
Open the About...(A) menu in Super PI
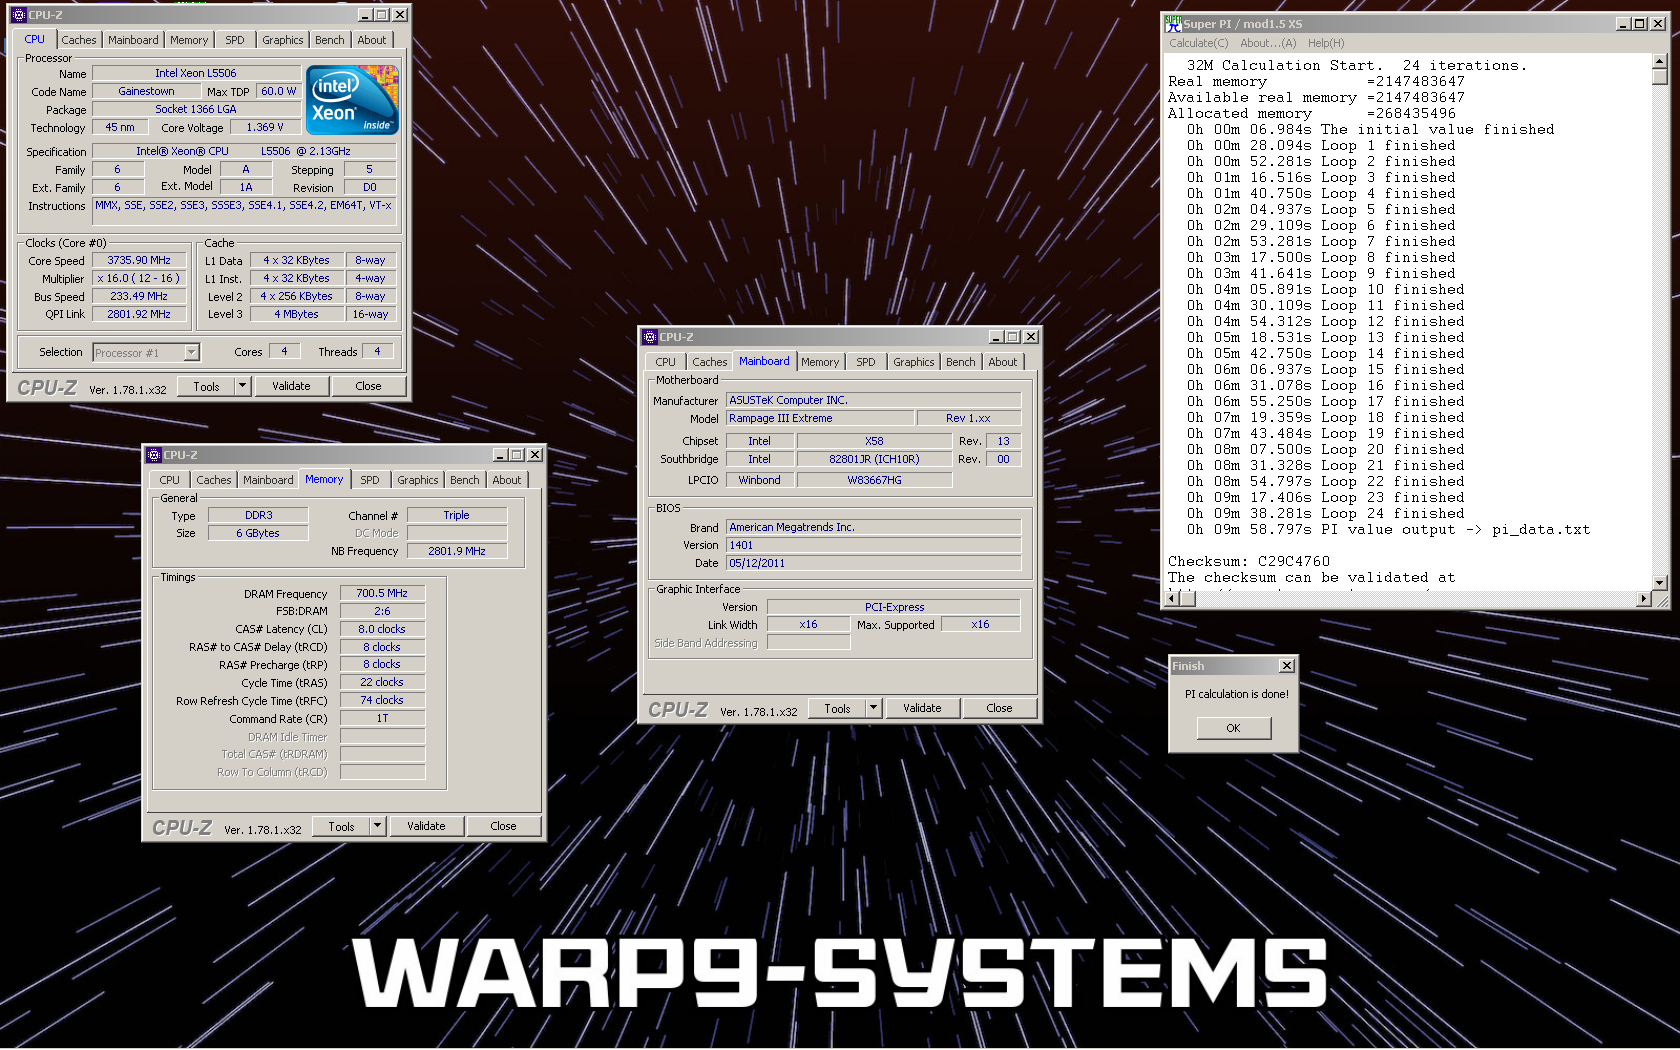point(1268,43)
